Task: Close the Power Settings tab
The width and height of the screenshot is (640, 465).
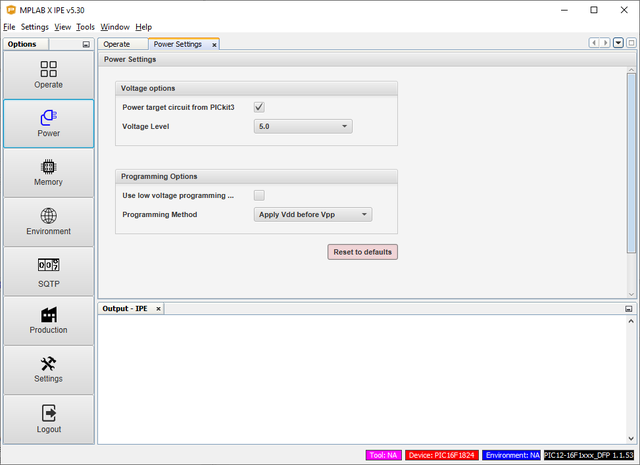Action: 214,45
